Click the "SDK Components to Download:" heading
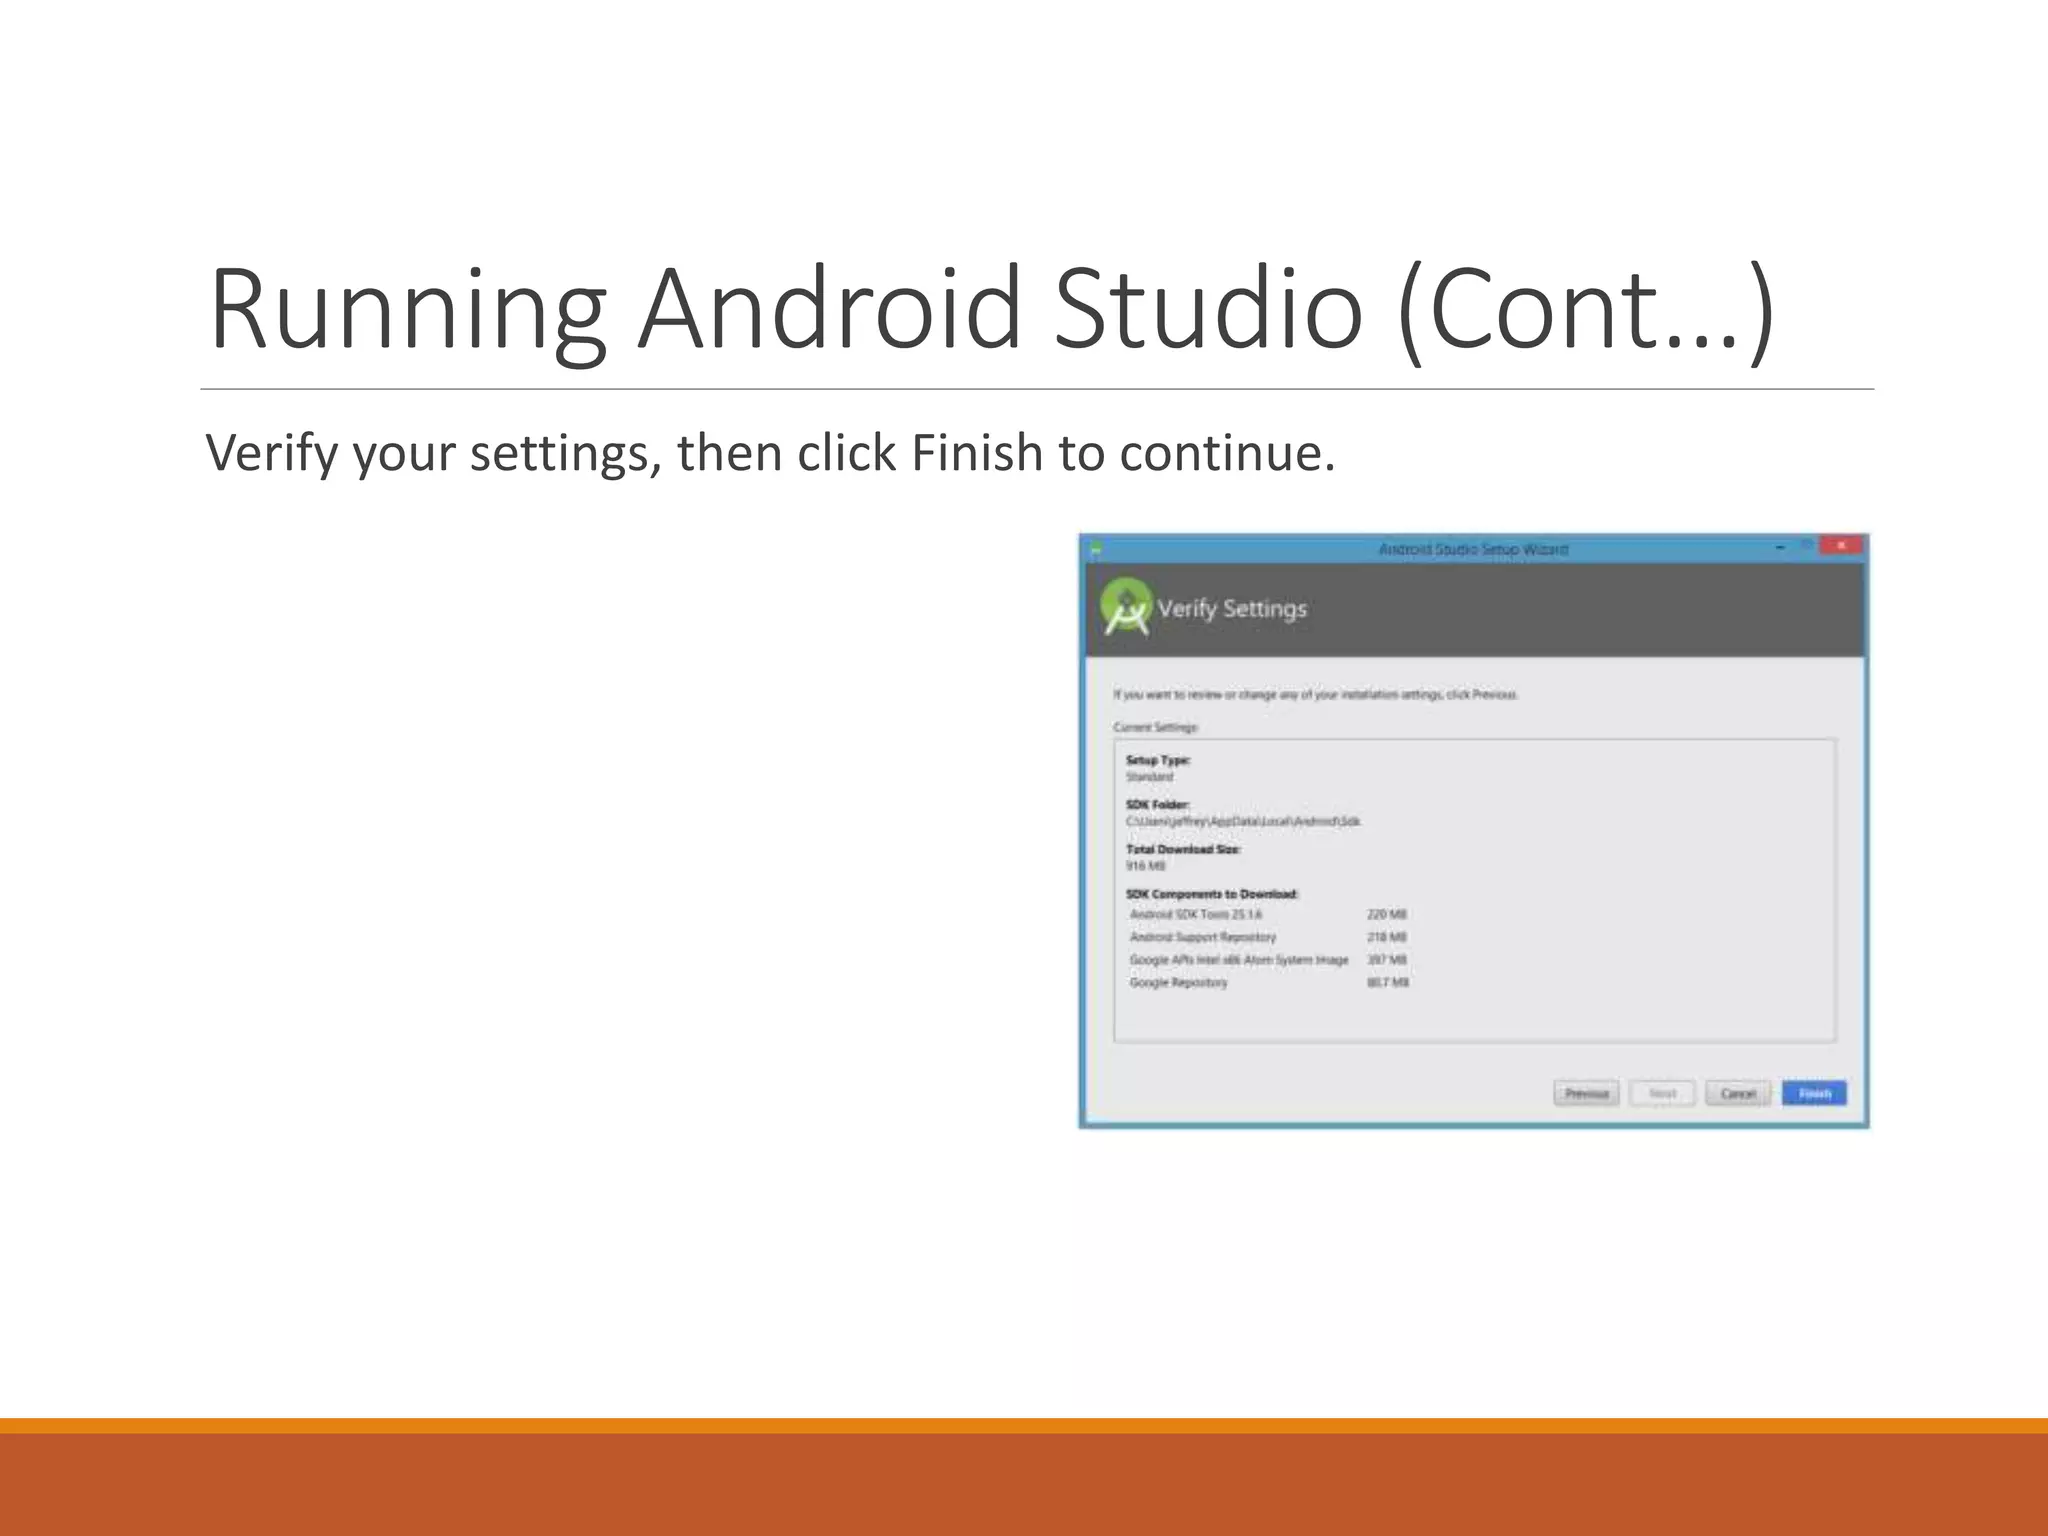 pos(1212,894)
